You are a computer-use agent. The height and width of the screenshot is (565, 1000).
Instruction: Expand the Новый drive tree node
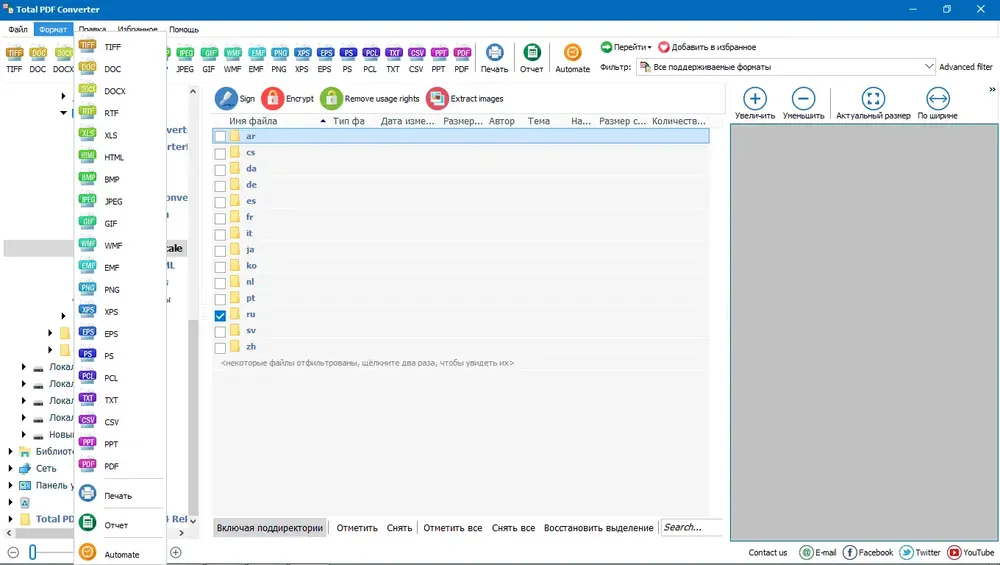pyautogui.click(x=24, y=435)
